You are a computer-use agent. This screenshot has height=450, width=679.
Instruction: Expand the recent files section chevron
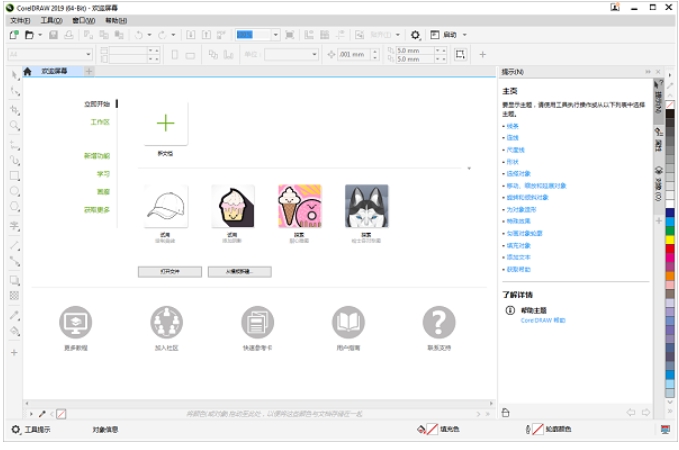pos(469,168)
